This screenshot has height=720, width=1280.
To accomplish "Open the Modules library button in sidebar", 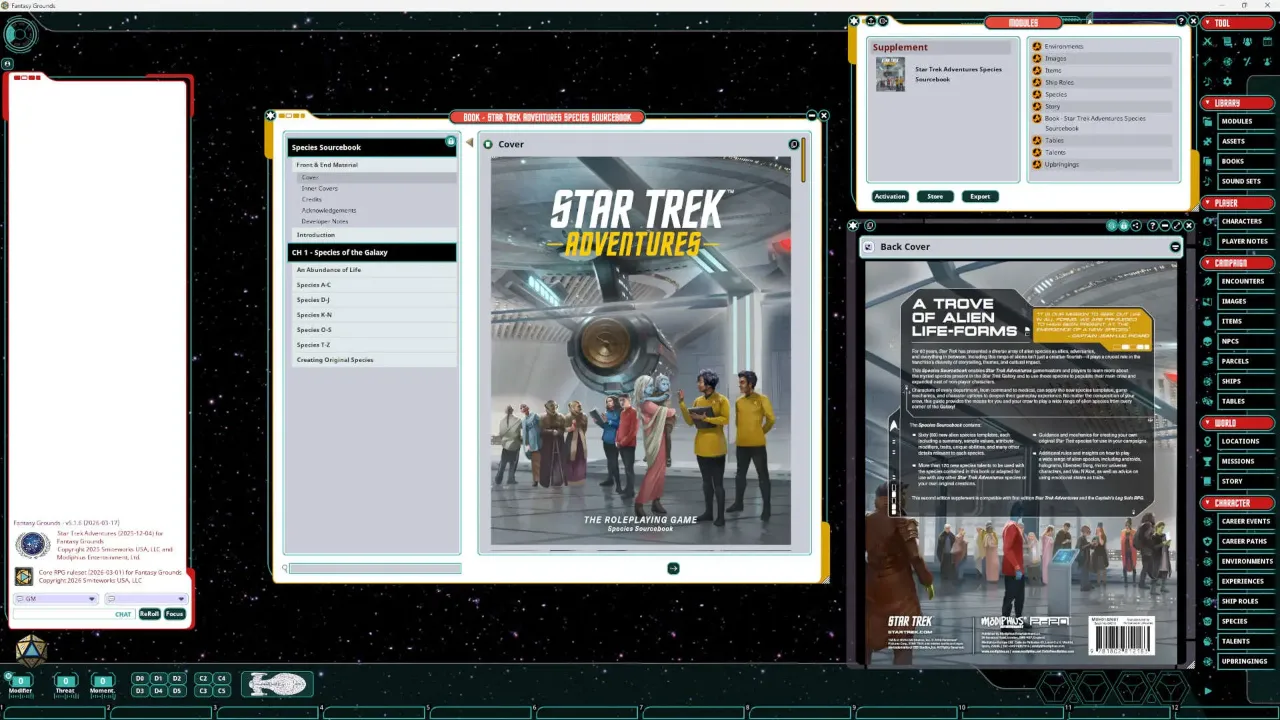I will coord(1245,121).
